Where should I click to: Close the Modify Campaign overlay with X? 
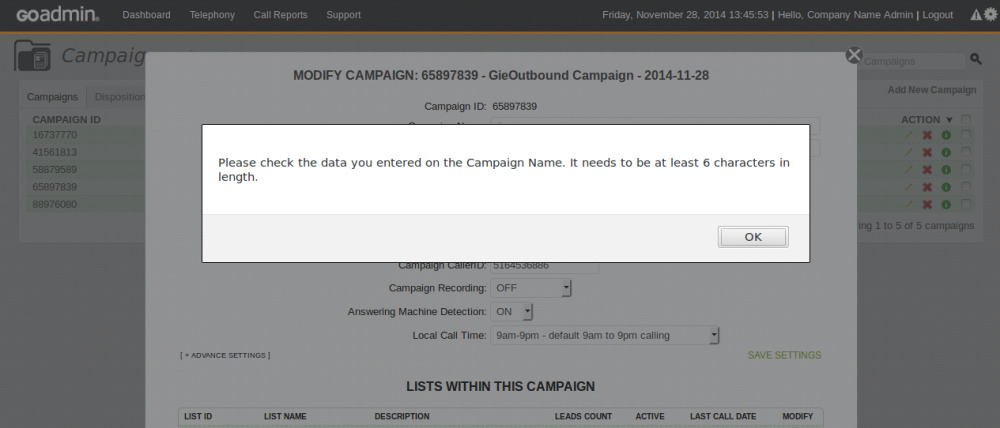click(x=854, y=55)
